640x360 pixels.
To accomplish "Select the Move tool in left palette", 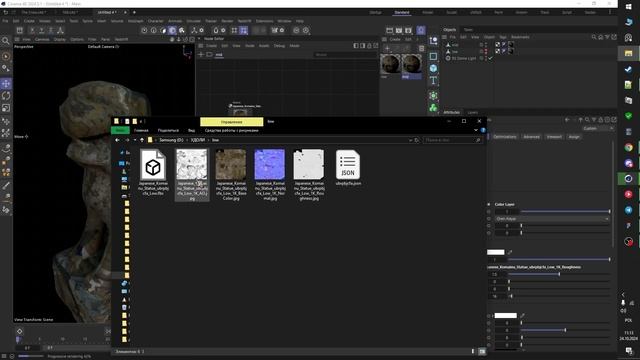I will click(x=6, y=84).
